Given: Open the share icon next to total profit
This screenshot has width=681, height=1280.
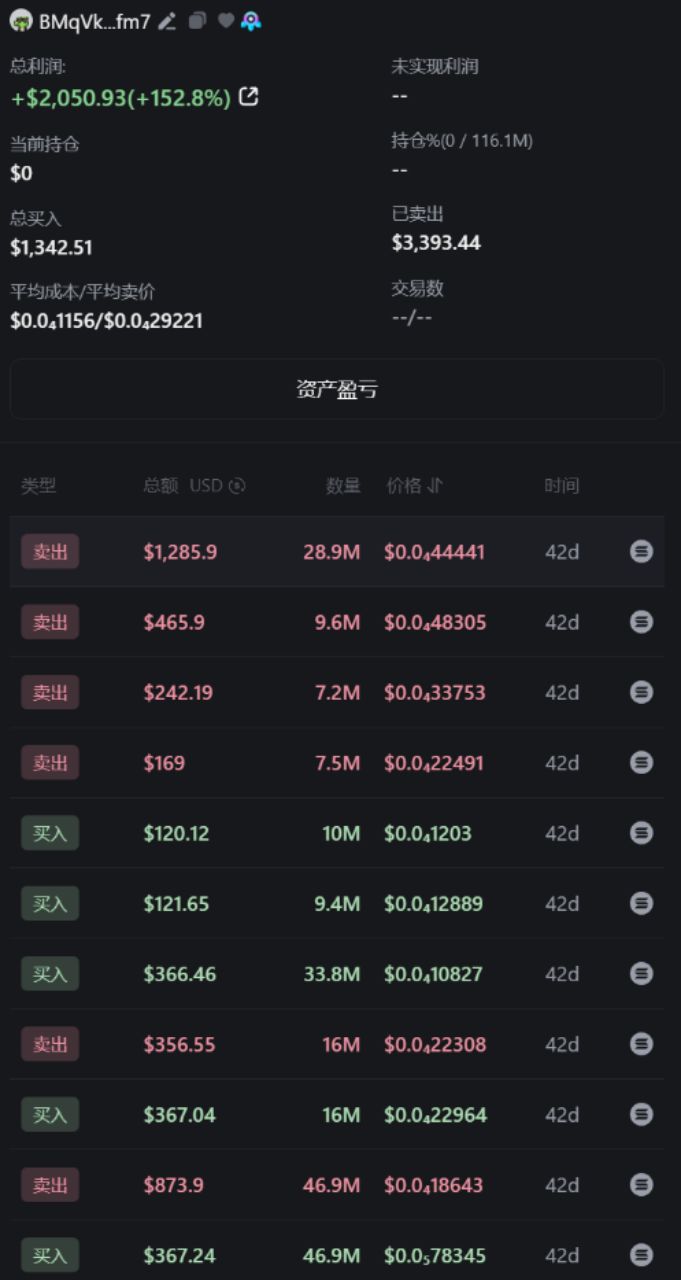Looking at the screenshot, I should [x=249, y=97].
